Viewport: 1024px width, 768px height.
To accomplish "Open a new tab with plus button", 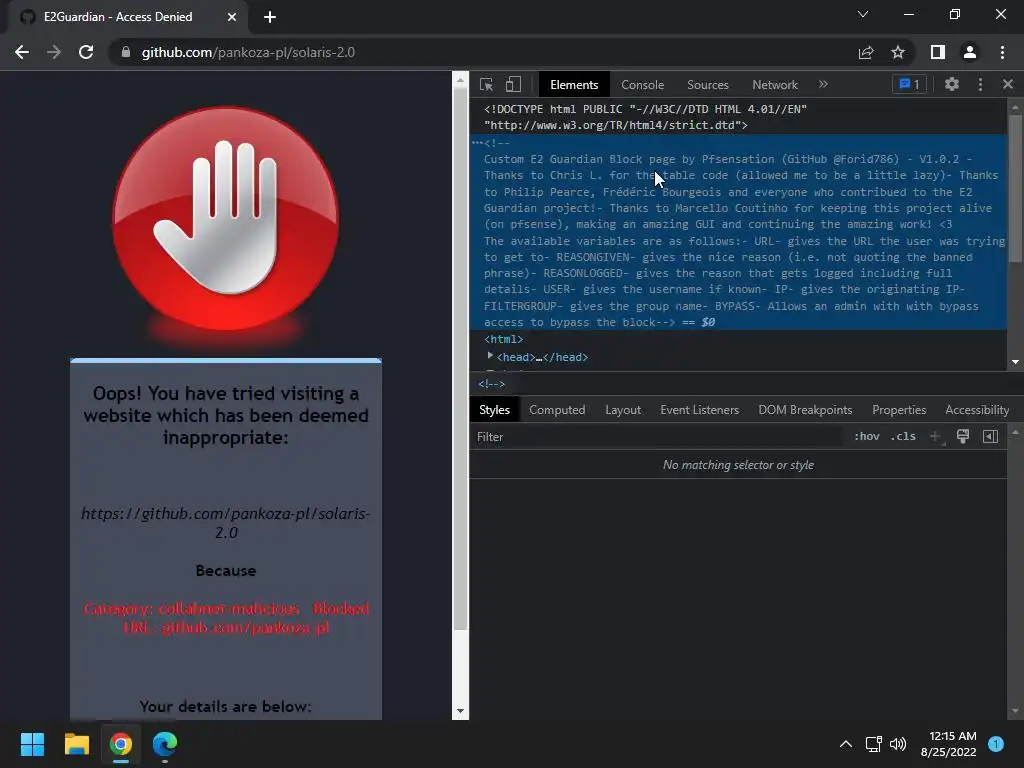I will tap(270, 17).
